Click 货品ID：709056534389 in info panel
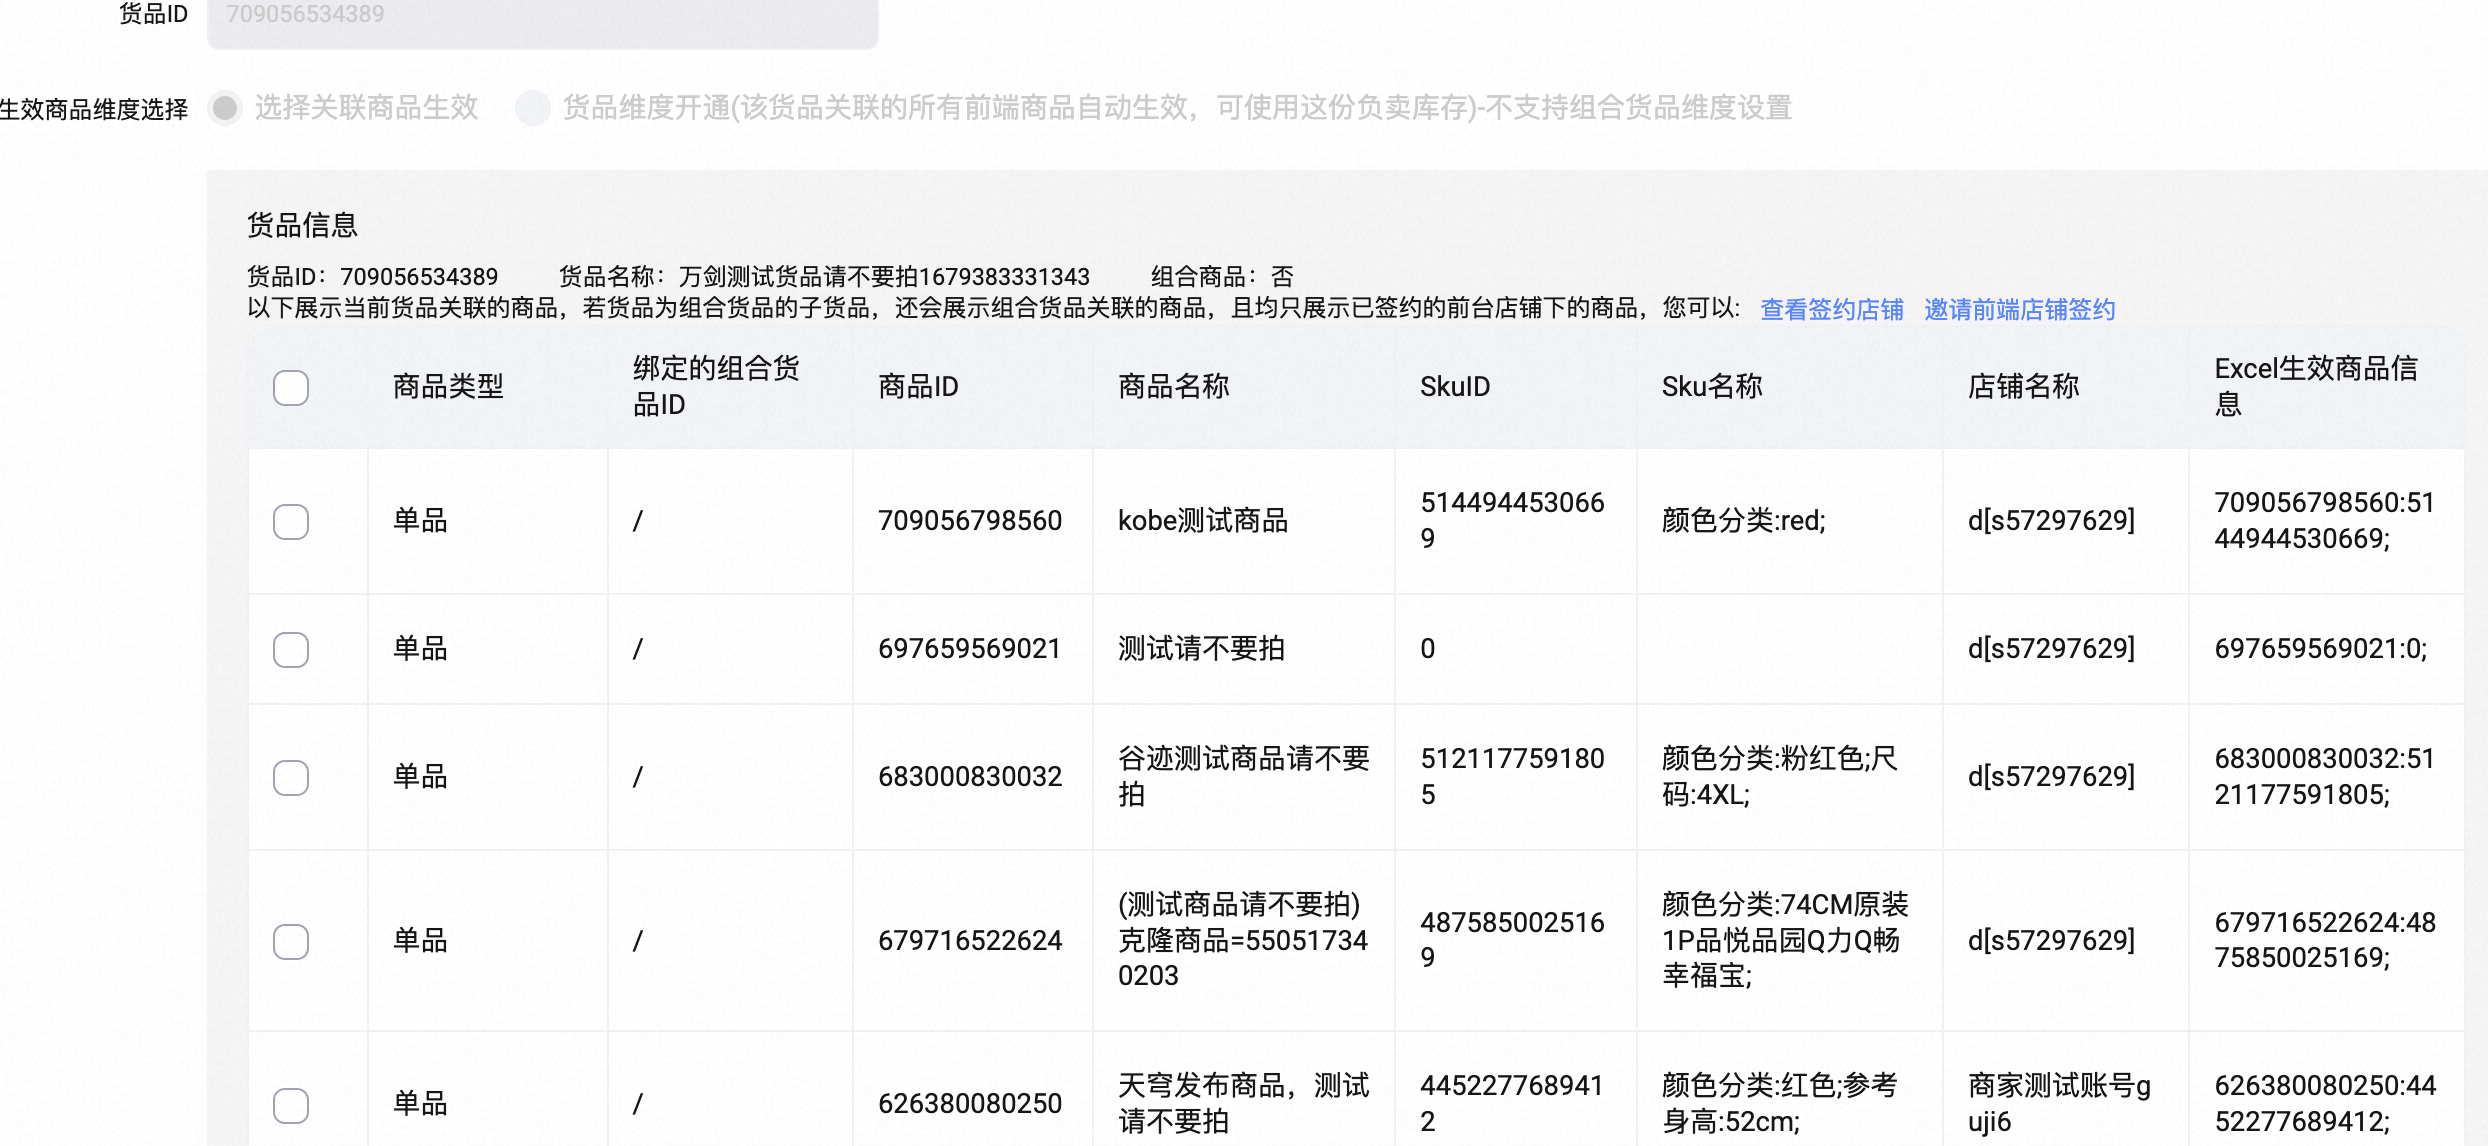Viewport: 2488px width, 1146px height. [372, 276]
